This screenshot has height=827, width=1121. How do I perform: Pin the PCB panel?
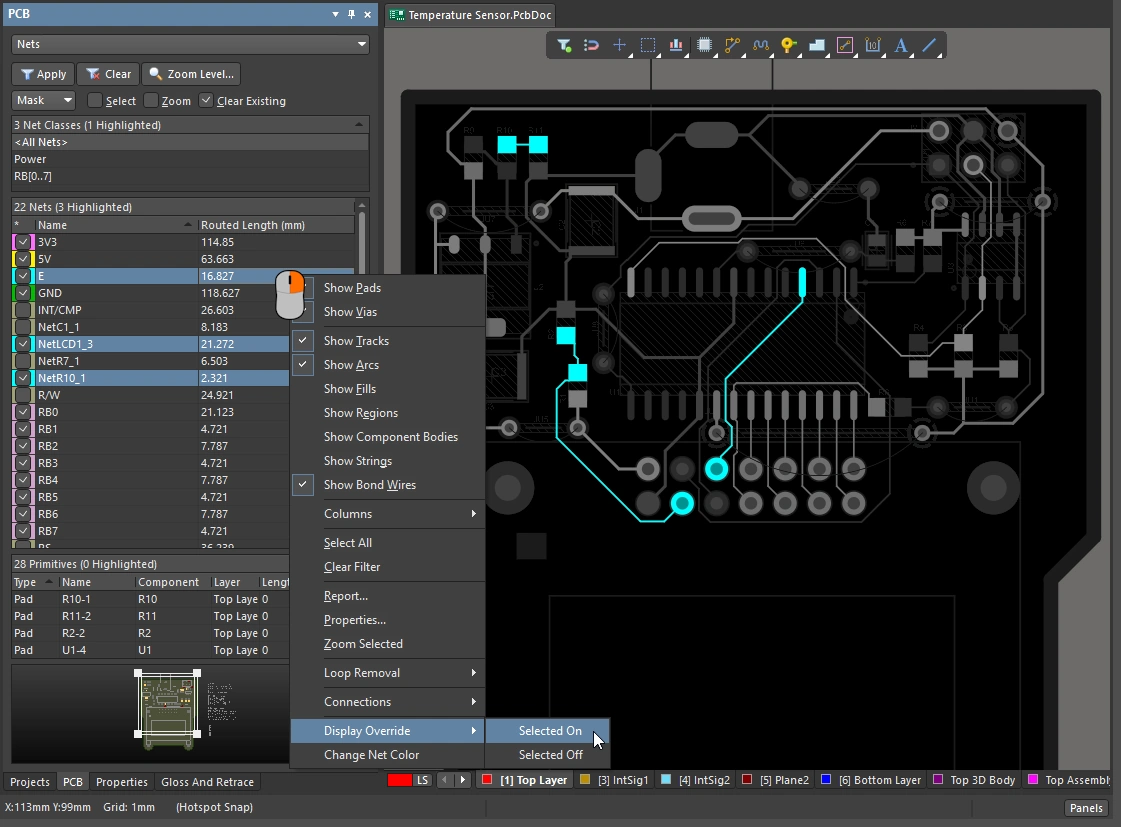coord(351,14)
